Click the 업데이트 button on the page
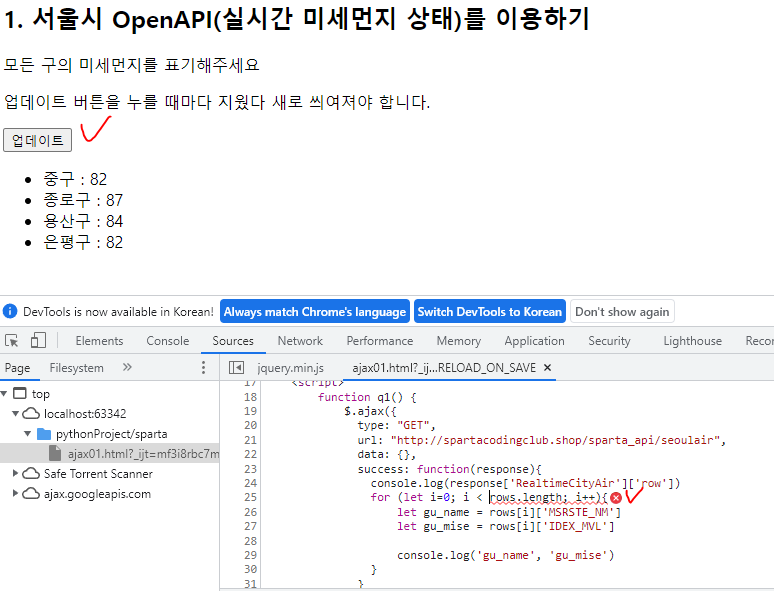Viewport: 774px width, 591px height. point(38,140)
